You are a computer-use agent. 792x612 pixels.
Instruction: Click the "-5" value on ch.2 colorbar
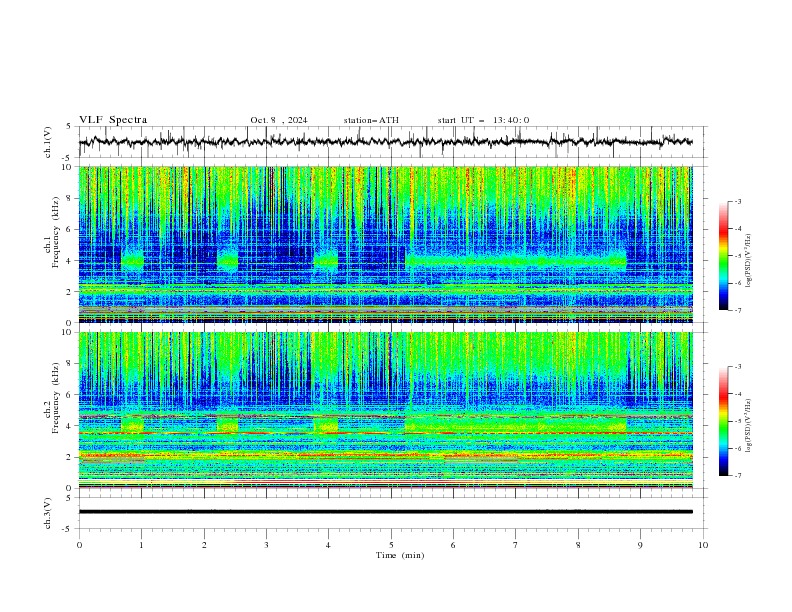click(737, 421)
